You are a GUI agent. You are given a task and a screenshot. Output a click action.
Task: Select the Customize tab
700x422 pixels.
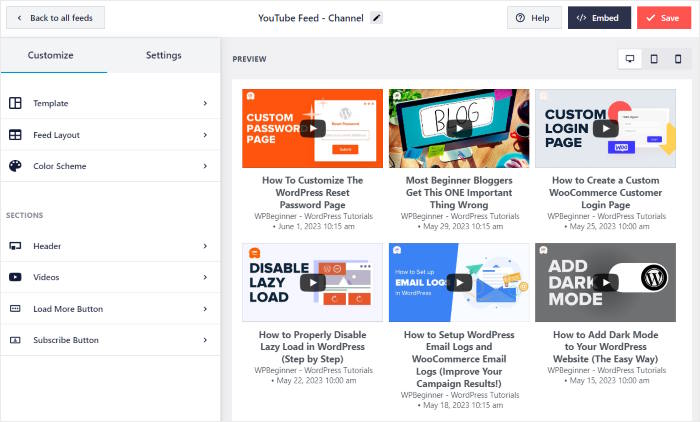(54, 55)
